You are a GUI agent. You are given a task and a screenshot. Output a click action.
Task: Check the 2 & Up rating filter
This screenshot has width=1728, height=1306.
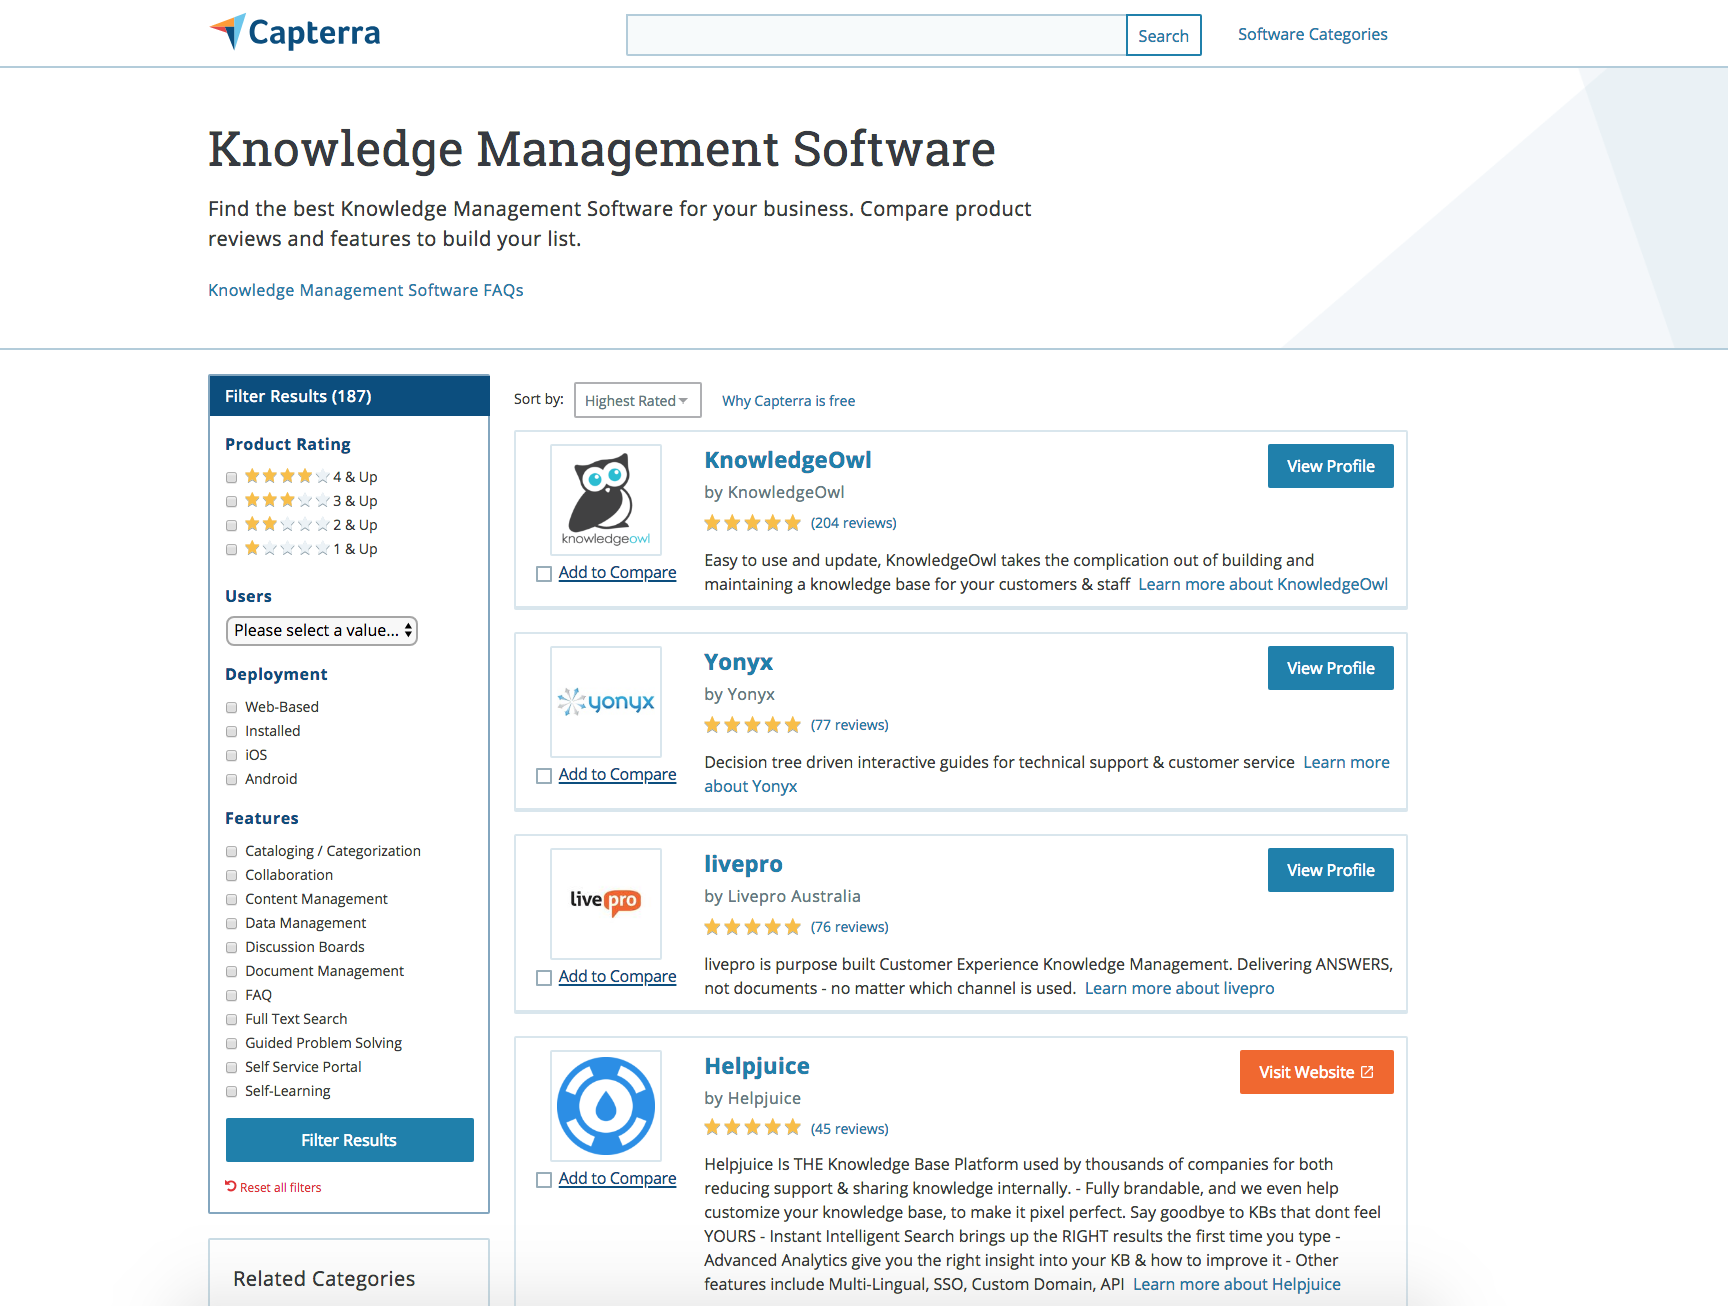(x=232, y=525)
